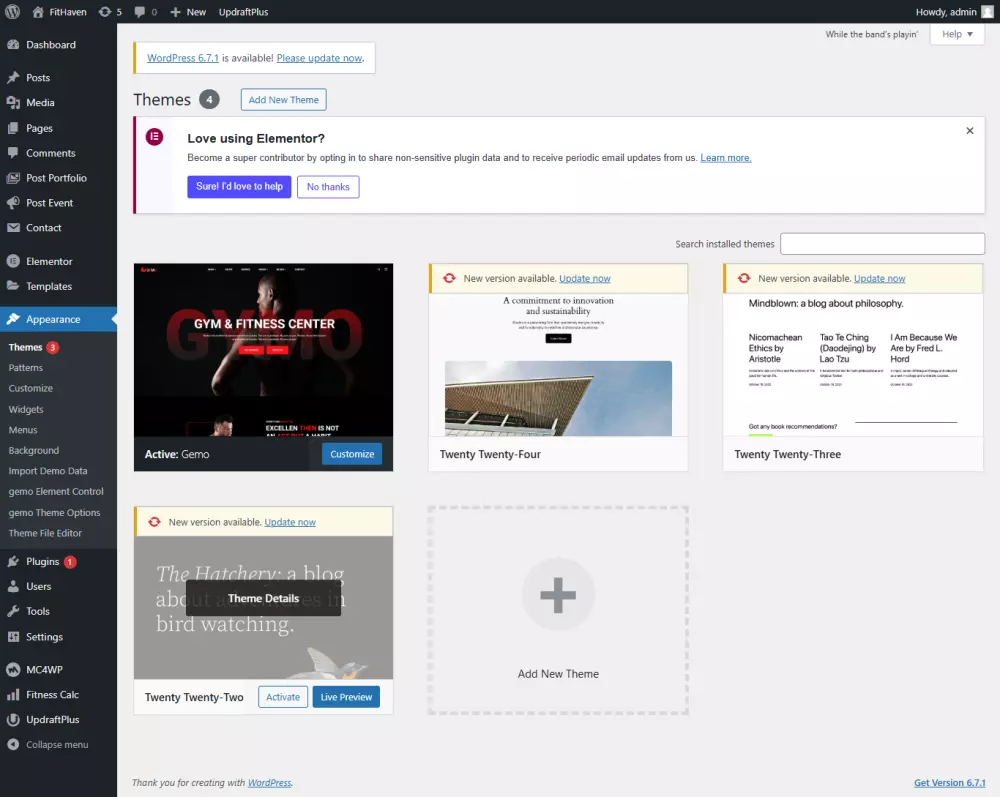The height and width of the screenshot is (797, 1000).
Task: Click the Get Version 6.7.1 footer link
Action: click(950, 782)
